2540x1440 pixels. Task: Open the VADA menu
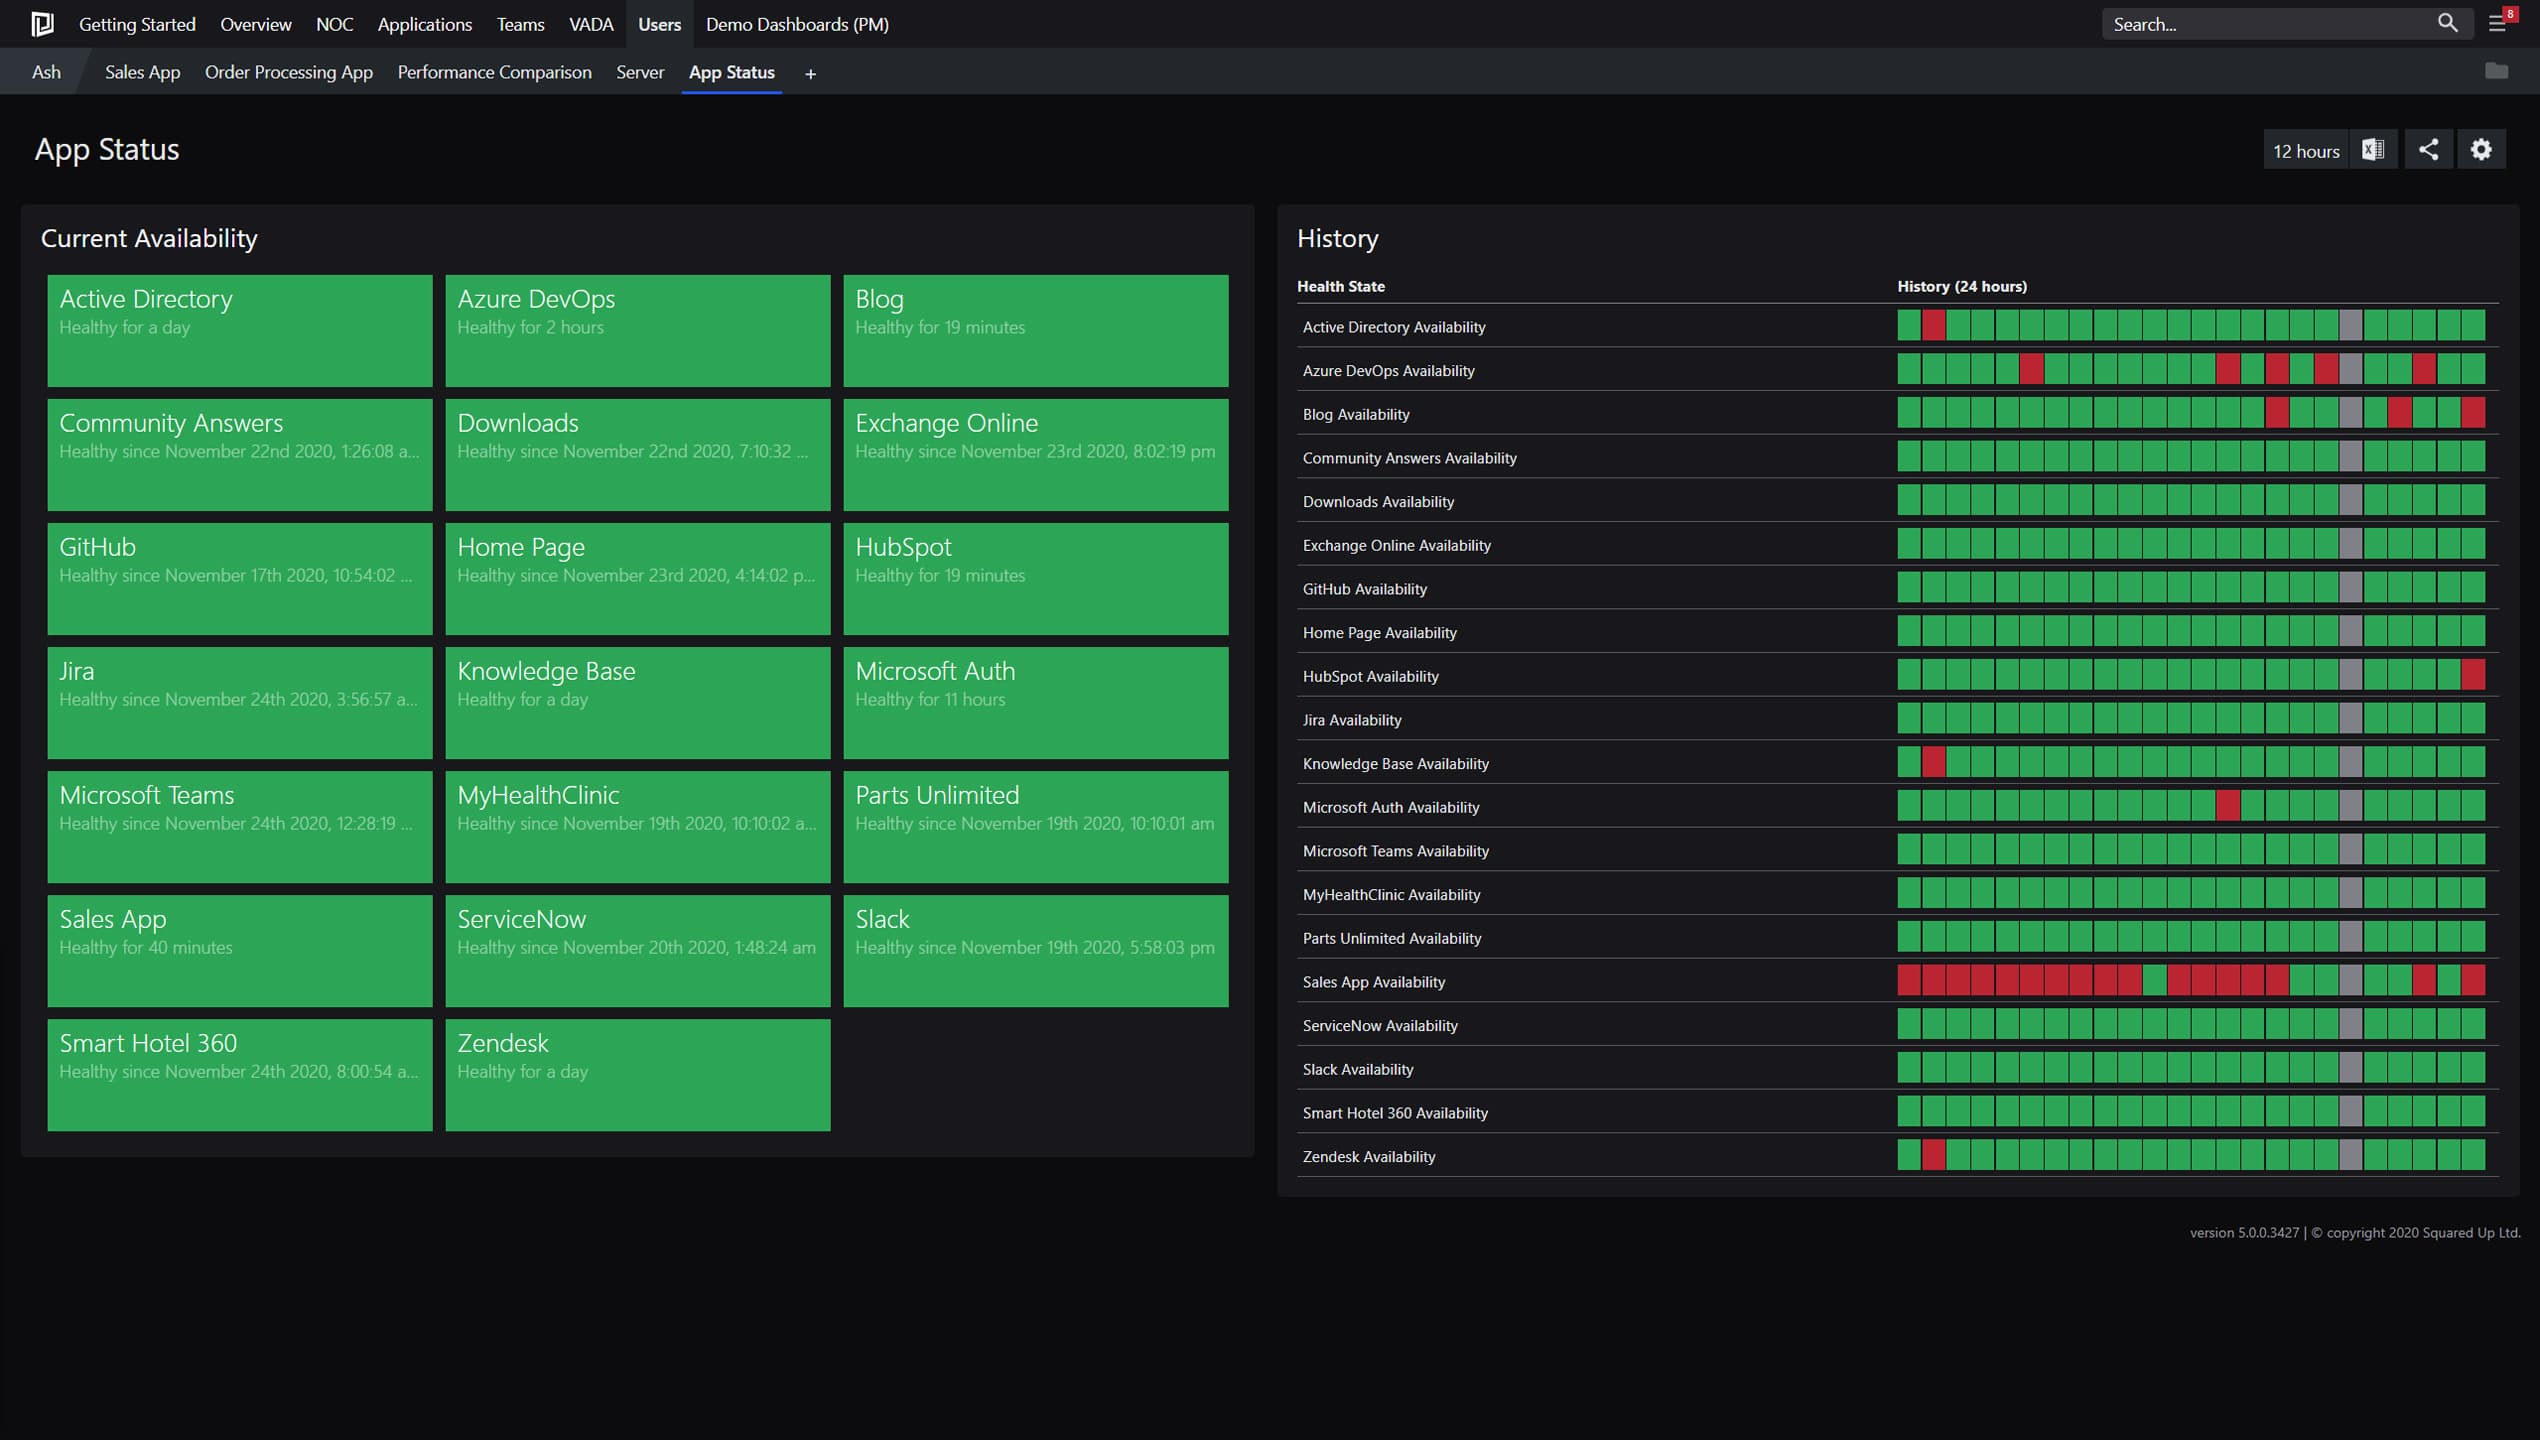591,24
